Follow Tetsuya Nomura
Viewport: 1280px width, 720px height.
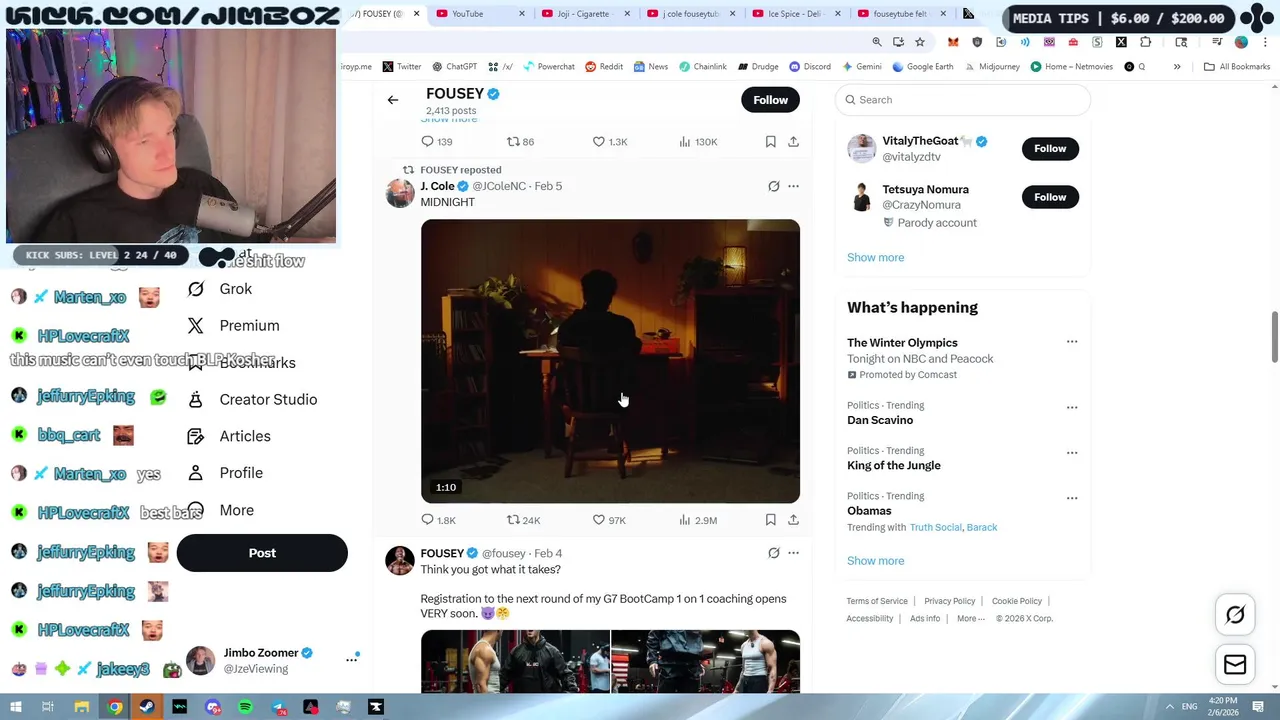1050,197
